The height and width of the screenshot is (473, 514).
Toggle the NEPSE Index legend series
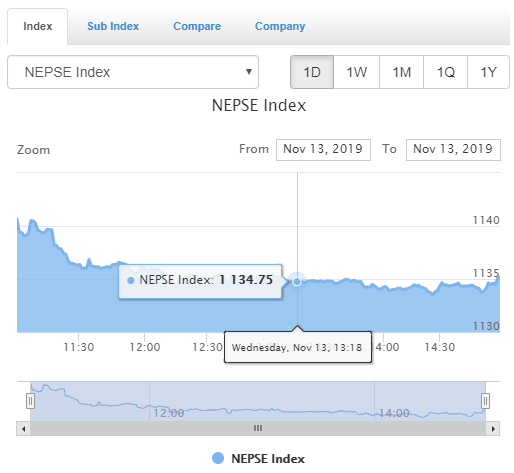(x=259, y=459)
